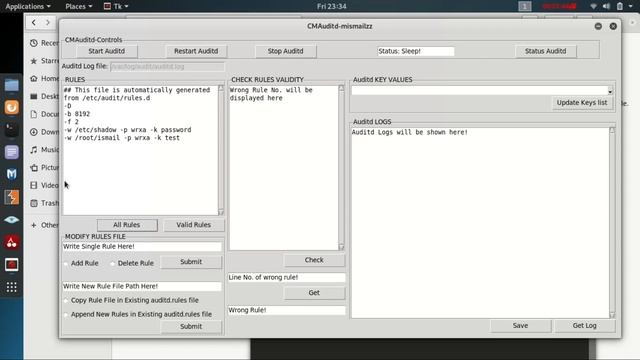
Task: Open Trash in Files sidebar
Action: pyautogui.click(x=44, y=203)
